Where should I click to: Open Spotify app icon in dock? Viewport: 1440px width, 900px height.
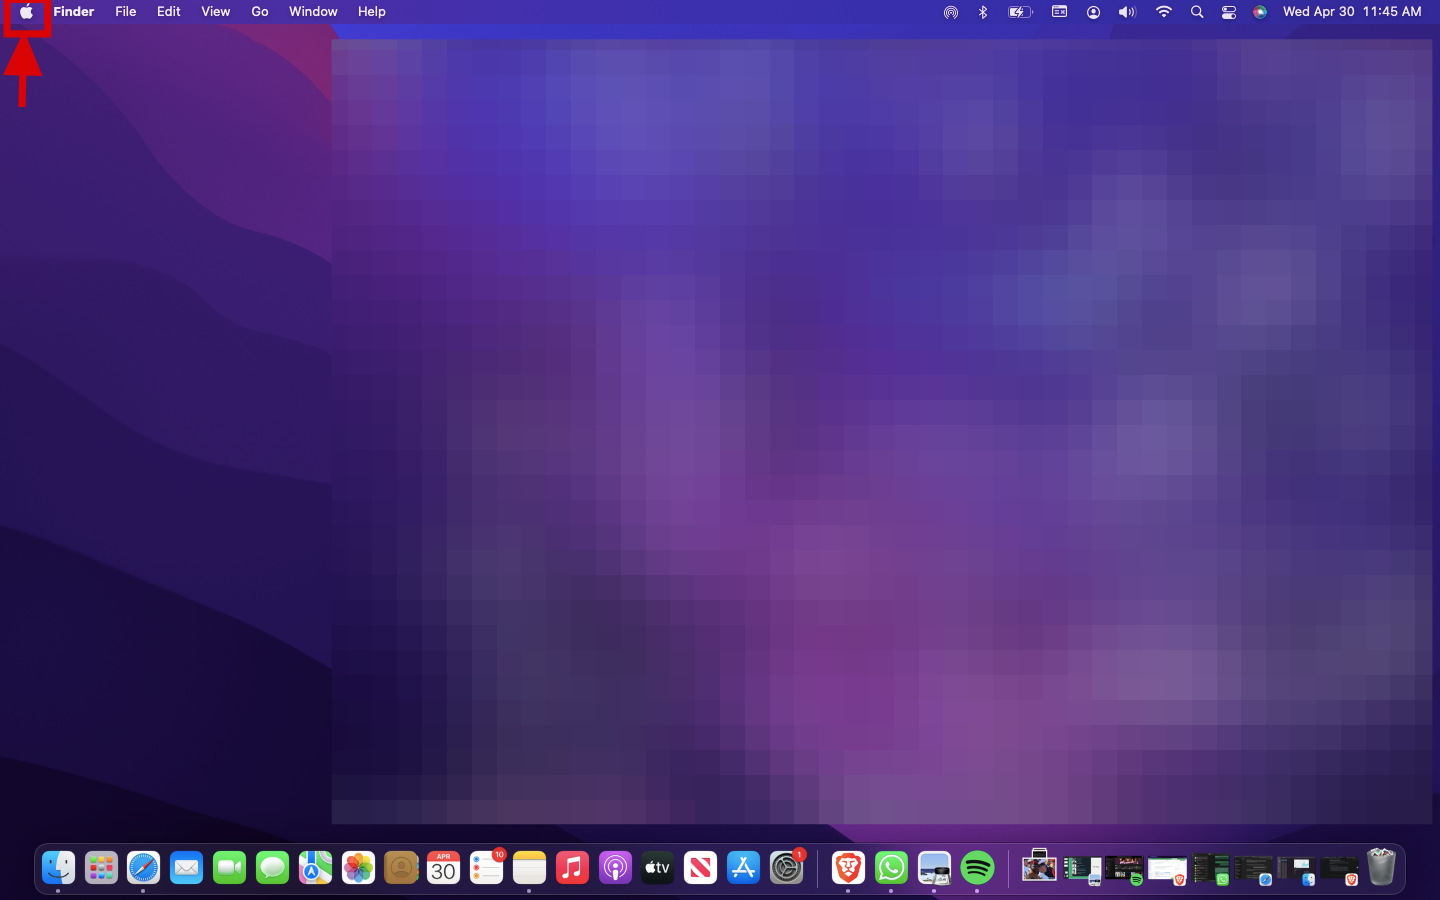pyautogui.click(x=977, y=867)
